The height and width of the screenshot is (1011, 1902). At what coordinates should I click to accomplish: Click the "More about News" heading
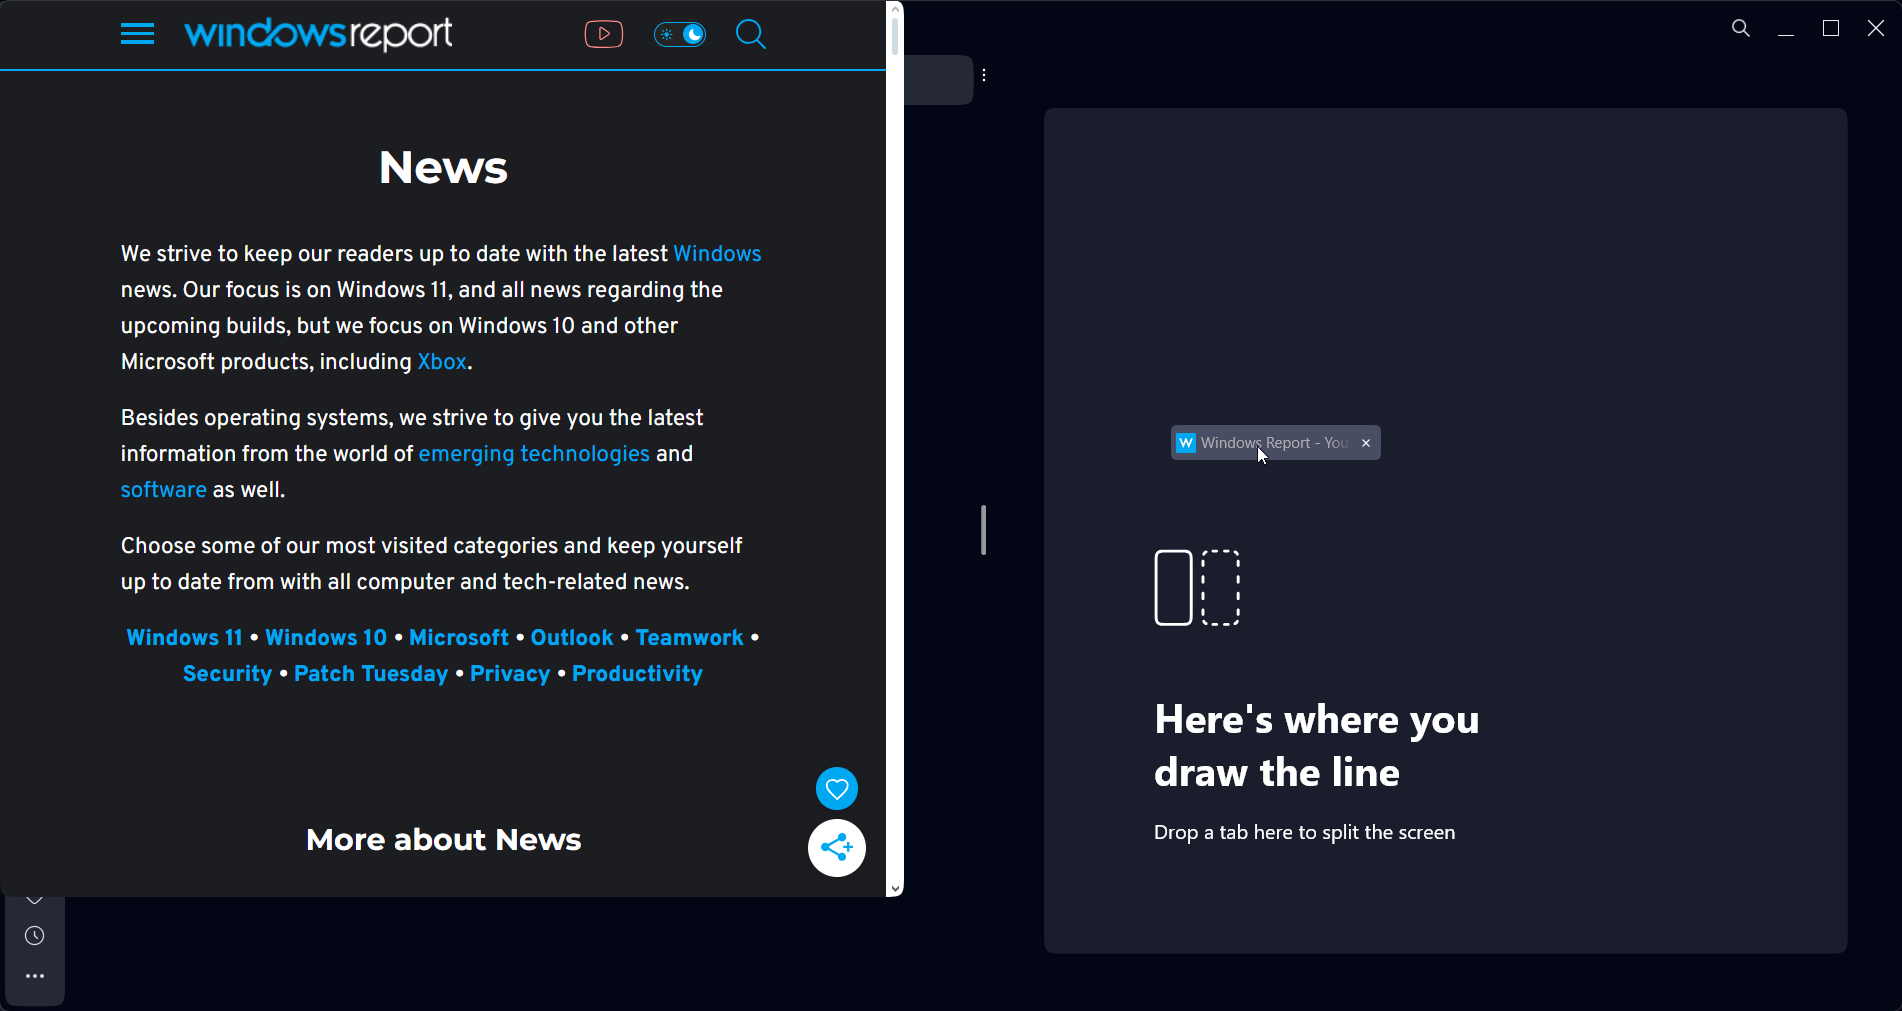(x=443, y=840)
